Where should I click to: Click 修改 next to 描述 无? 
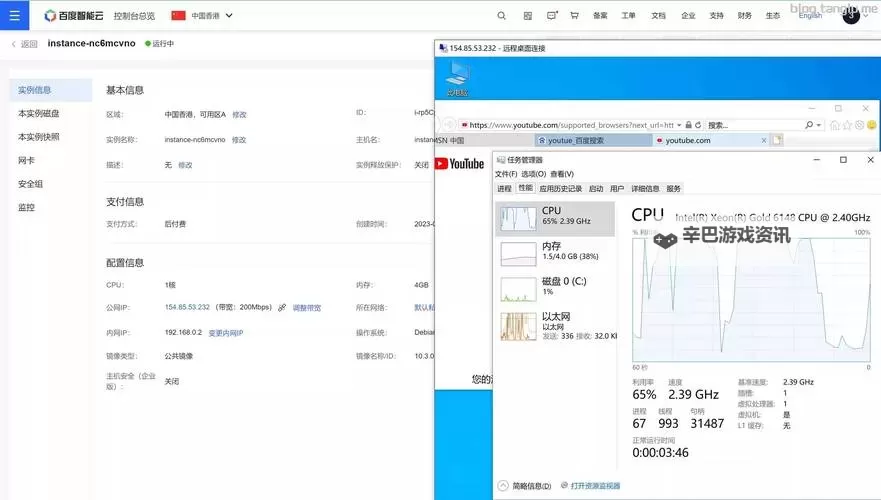click(185, 165)
